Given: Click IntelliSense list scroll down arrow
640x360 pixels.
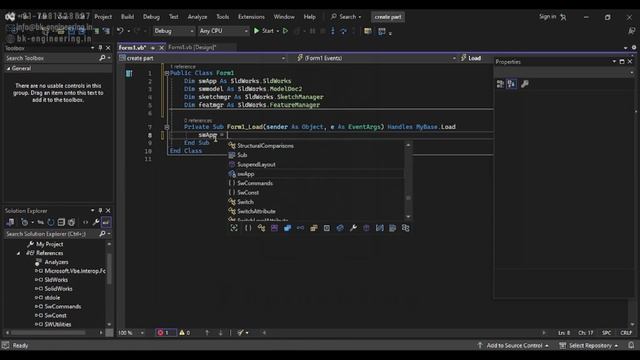Looking at the screenshot, I should coord(408,217).
